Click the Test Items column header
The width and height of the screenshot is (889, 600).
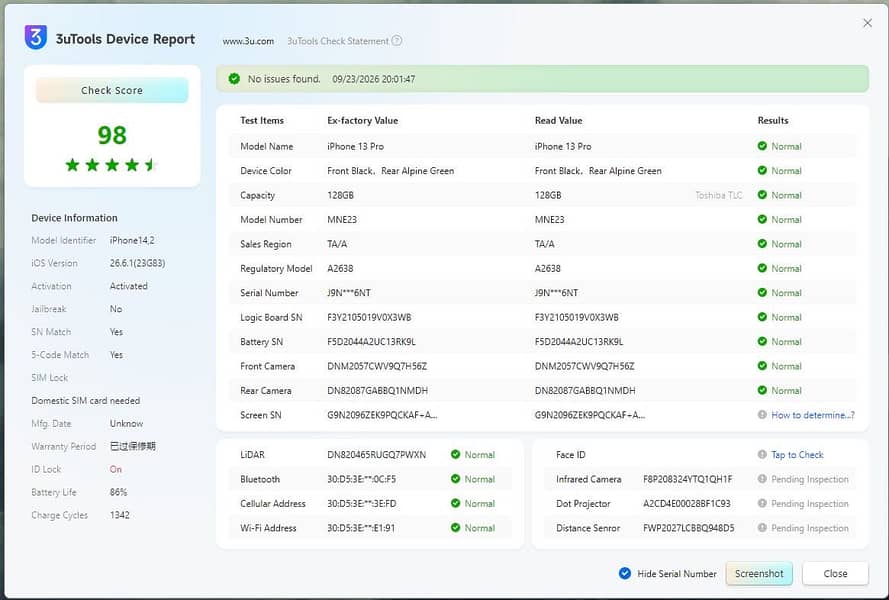[x=261, y=120]
